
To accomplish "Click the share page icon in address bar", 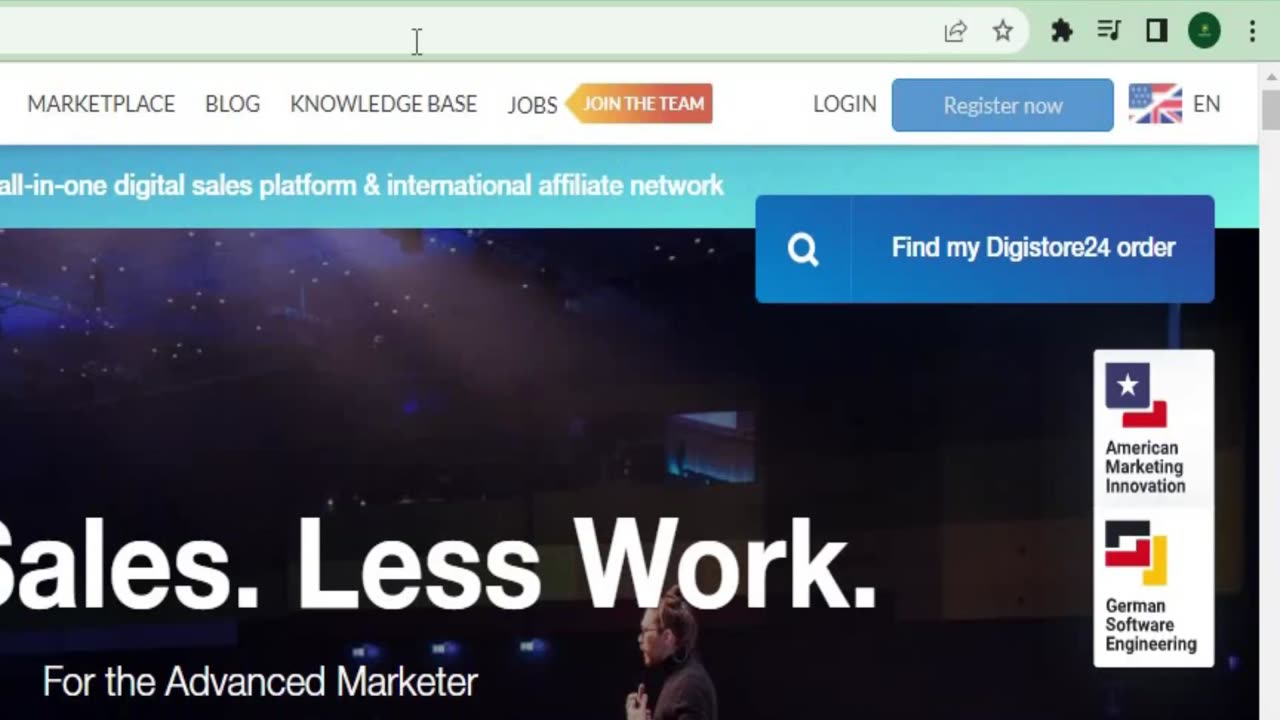I will pos(955,32).
